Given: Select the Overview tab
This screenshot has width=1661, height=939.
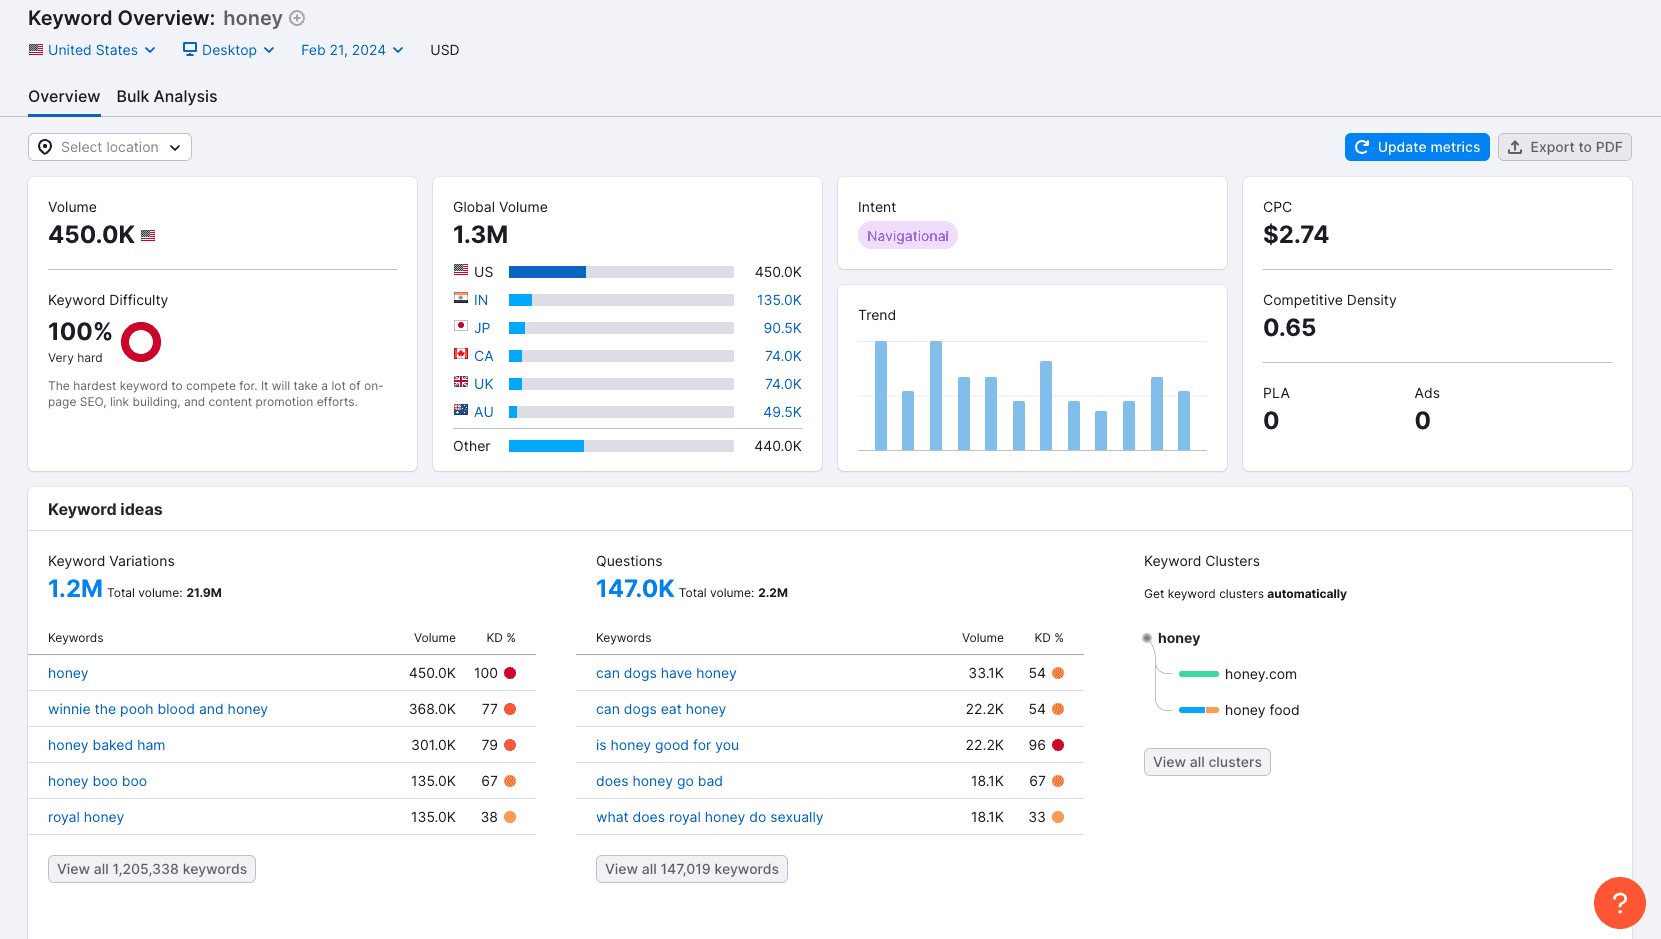Looking at the screenshot, I should click(64, 96).
